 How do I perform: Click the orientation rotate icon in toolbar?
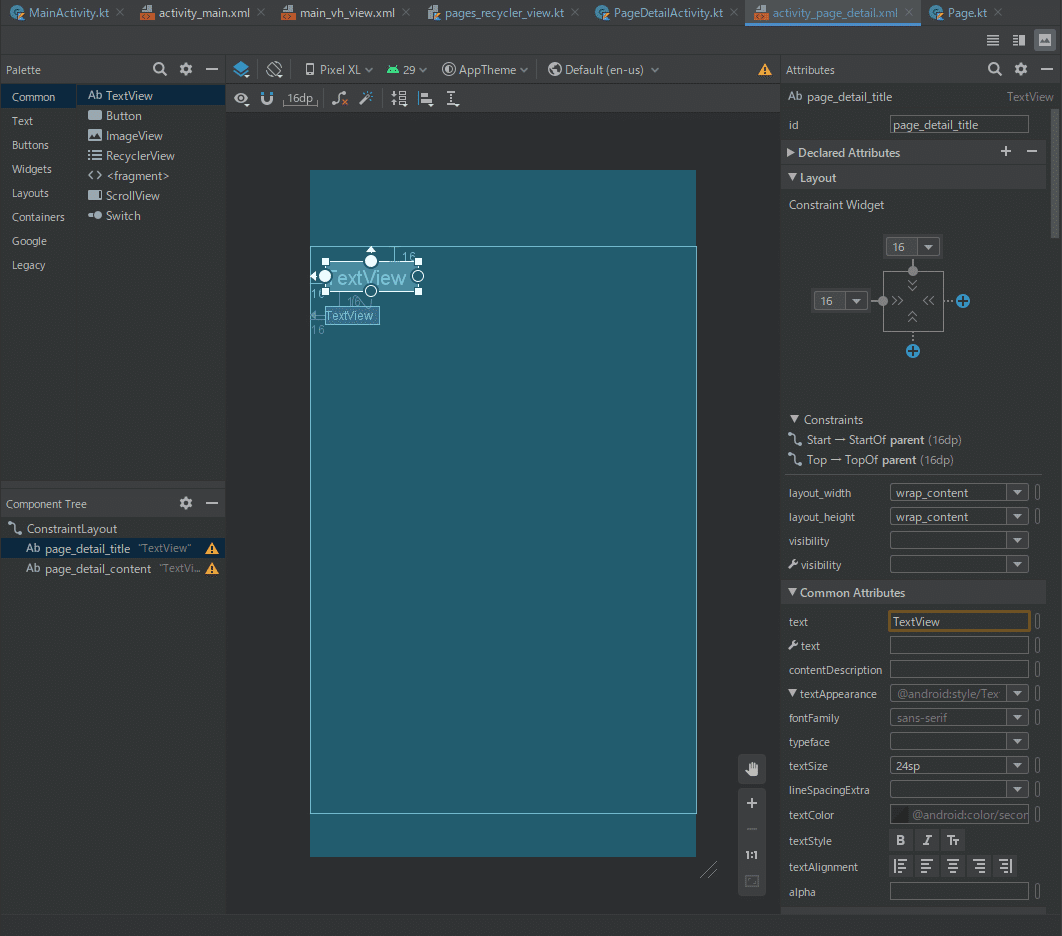point(274,70)
